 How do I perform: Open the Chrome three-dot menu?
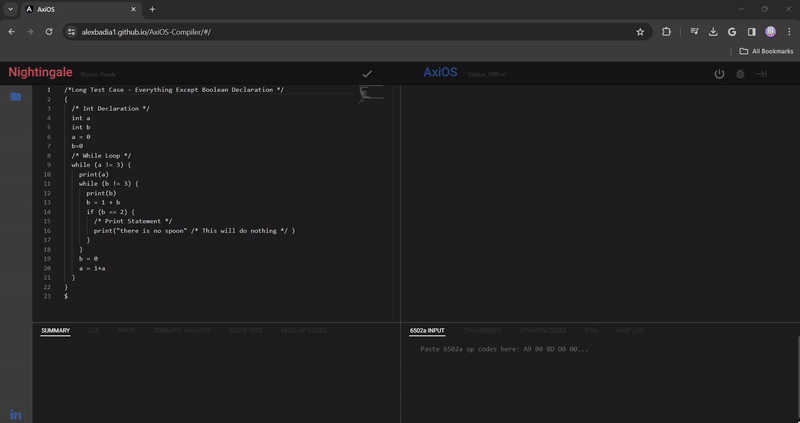789,32
